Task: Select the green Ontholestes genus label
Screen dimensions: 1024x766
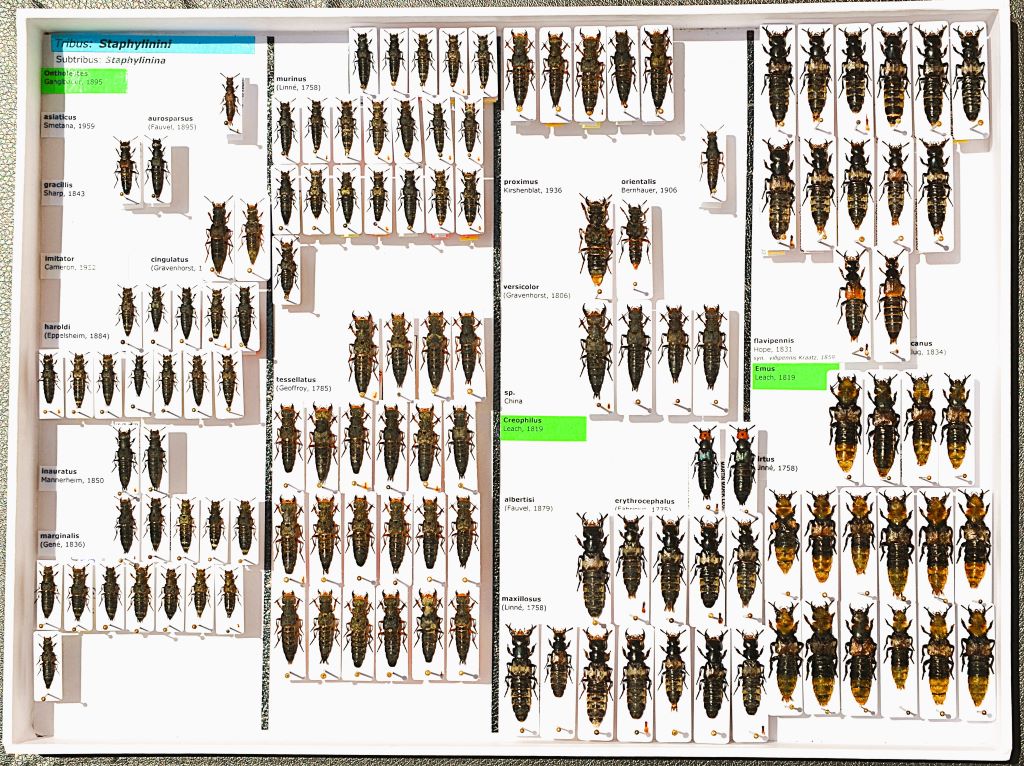Action: [84, 80]
